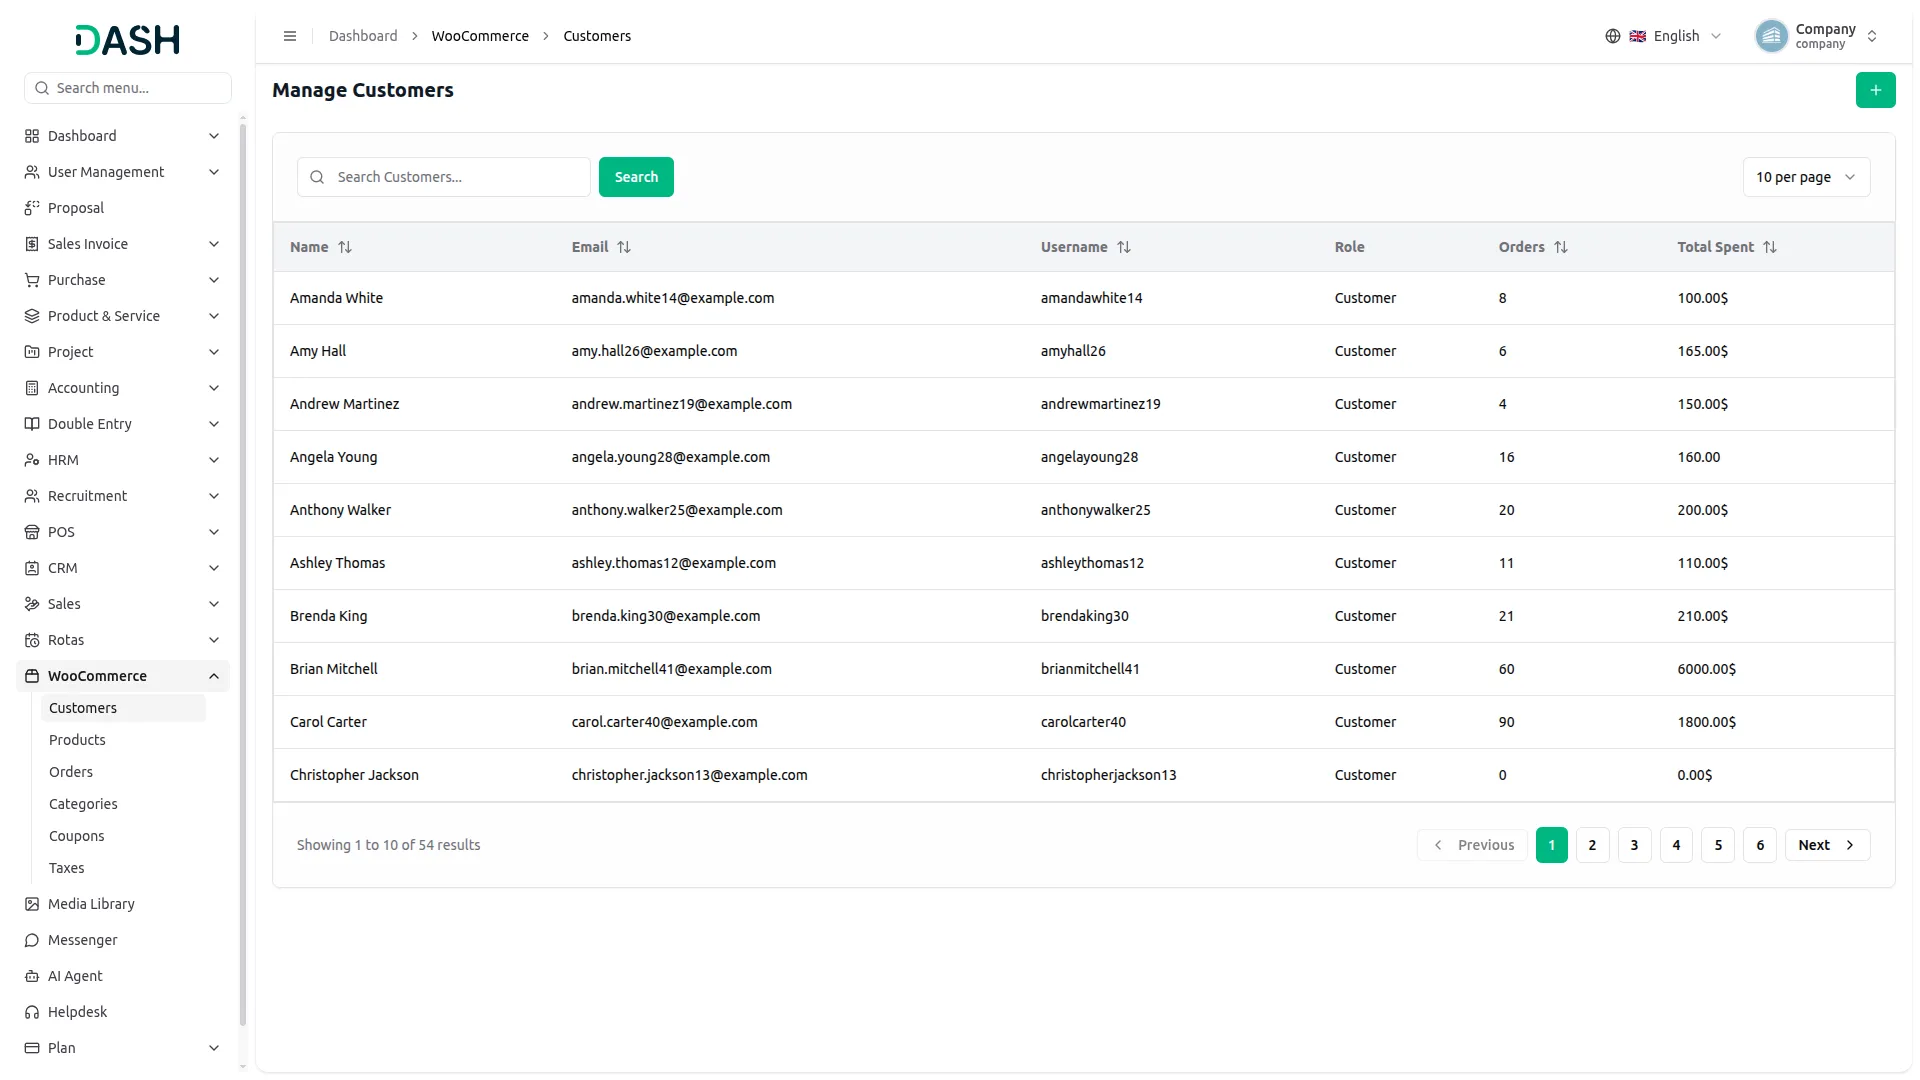Go to page 3 of results
The image size is (1920, 1080).
point(1634,845)
